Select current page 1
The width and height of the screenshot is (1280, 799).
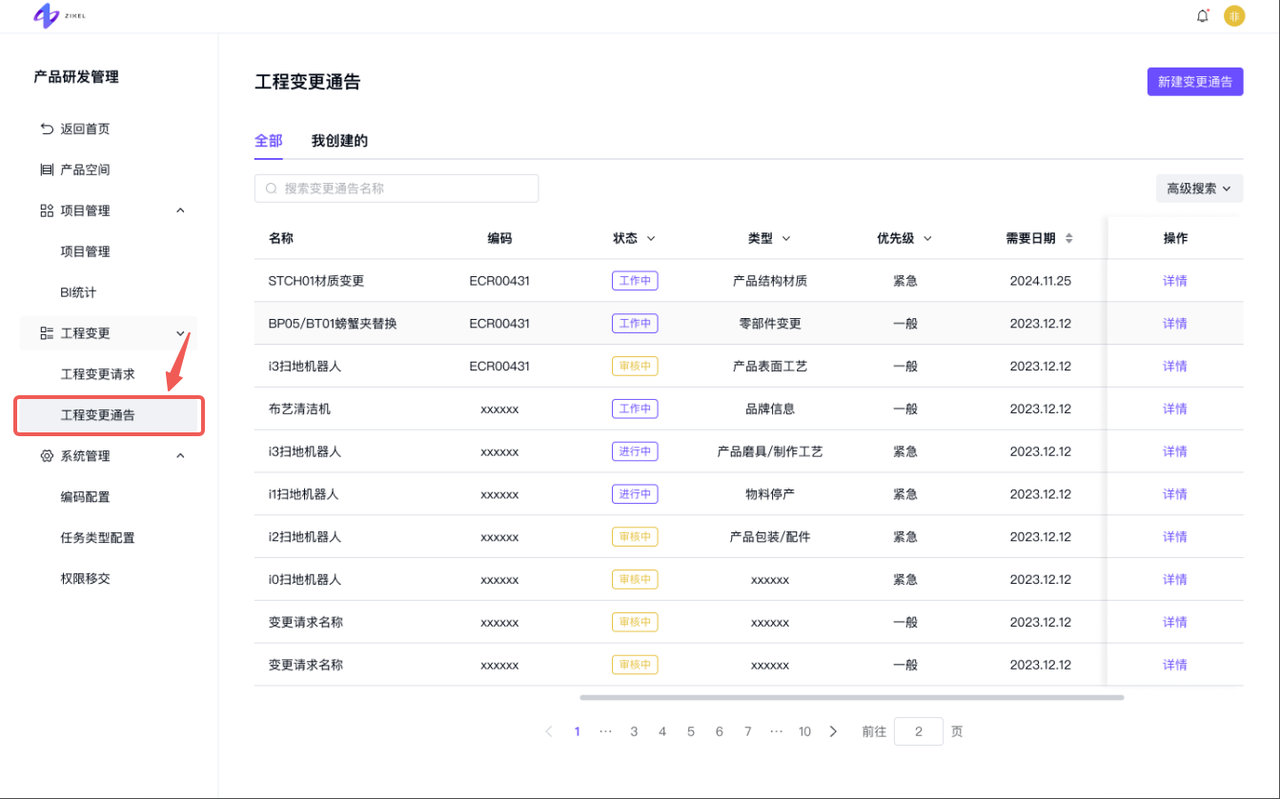[x=577, y=732]
